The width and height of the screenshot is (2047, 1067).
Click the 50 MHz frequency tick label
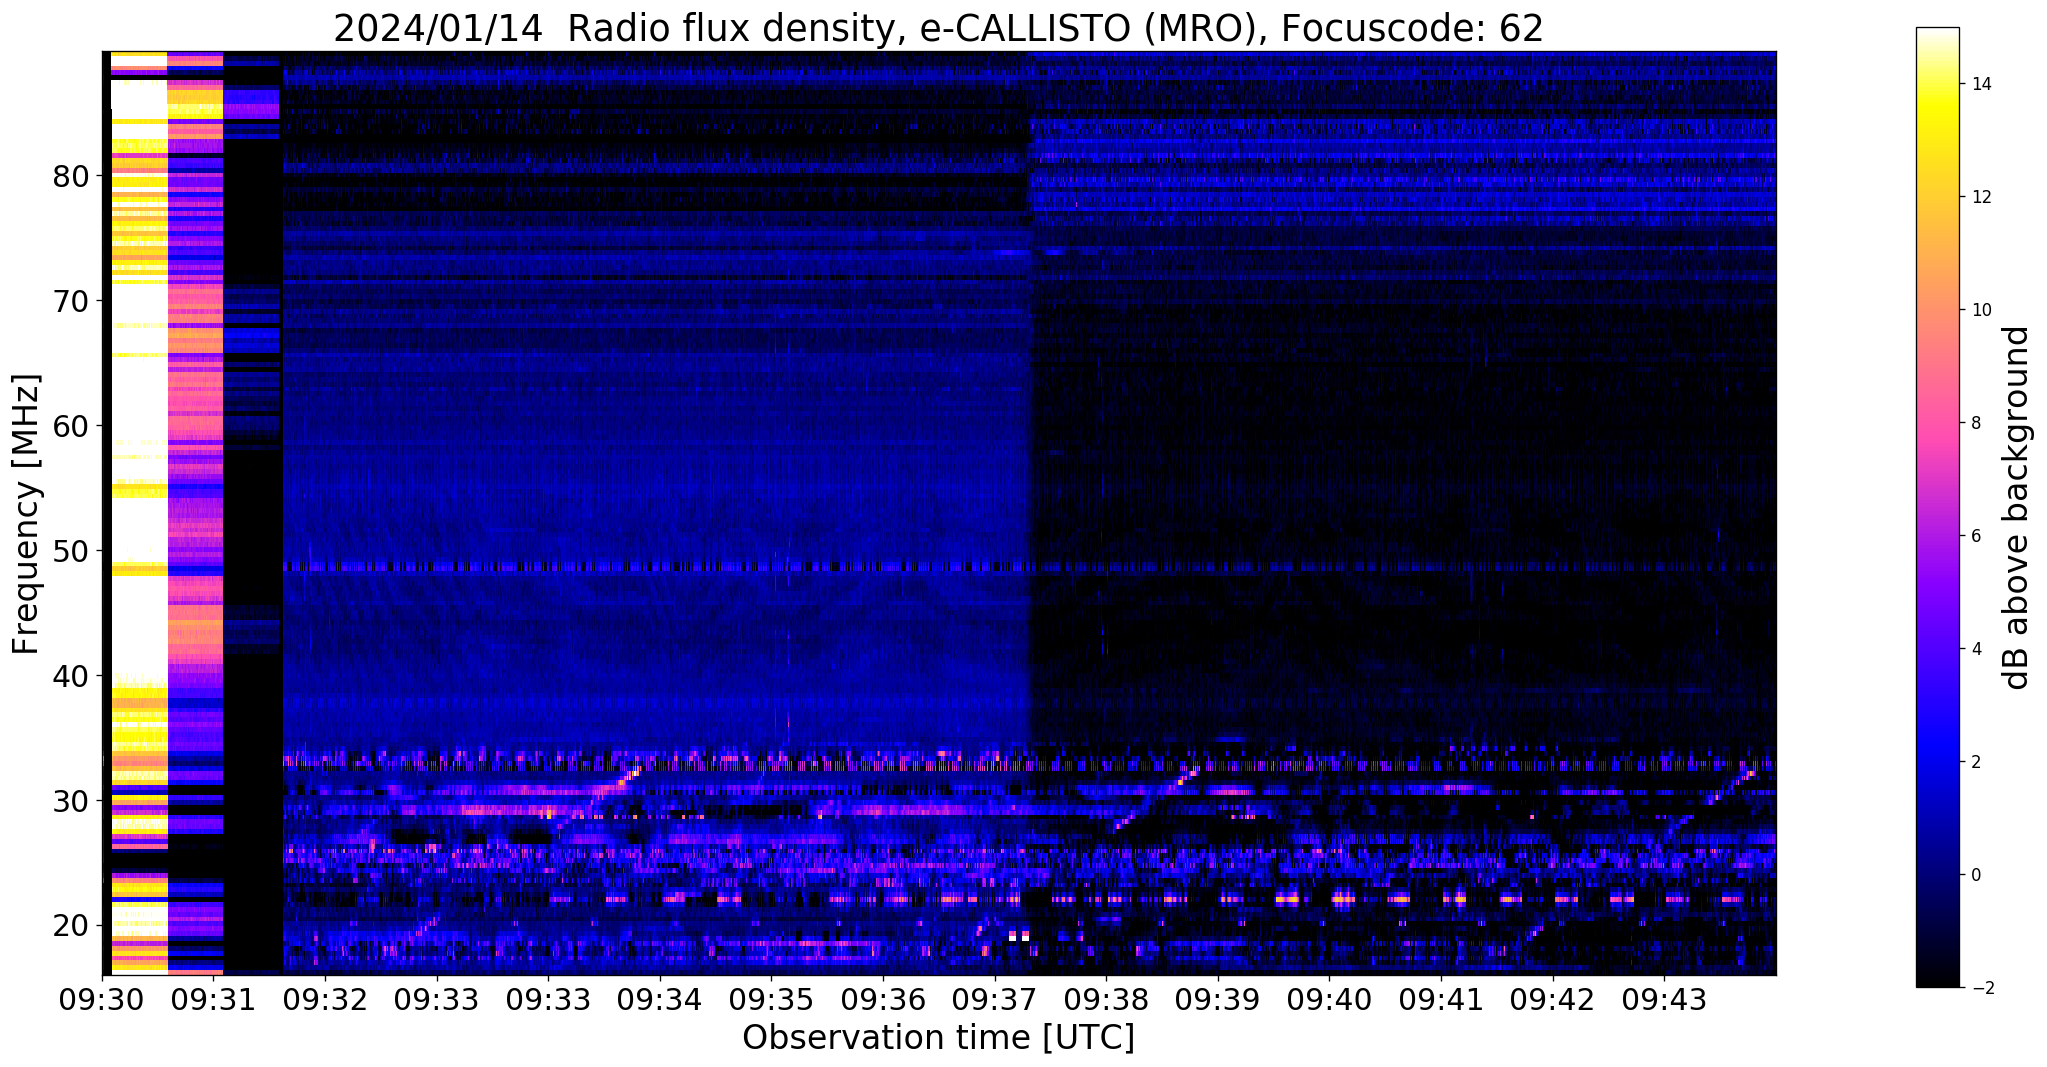71,551
